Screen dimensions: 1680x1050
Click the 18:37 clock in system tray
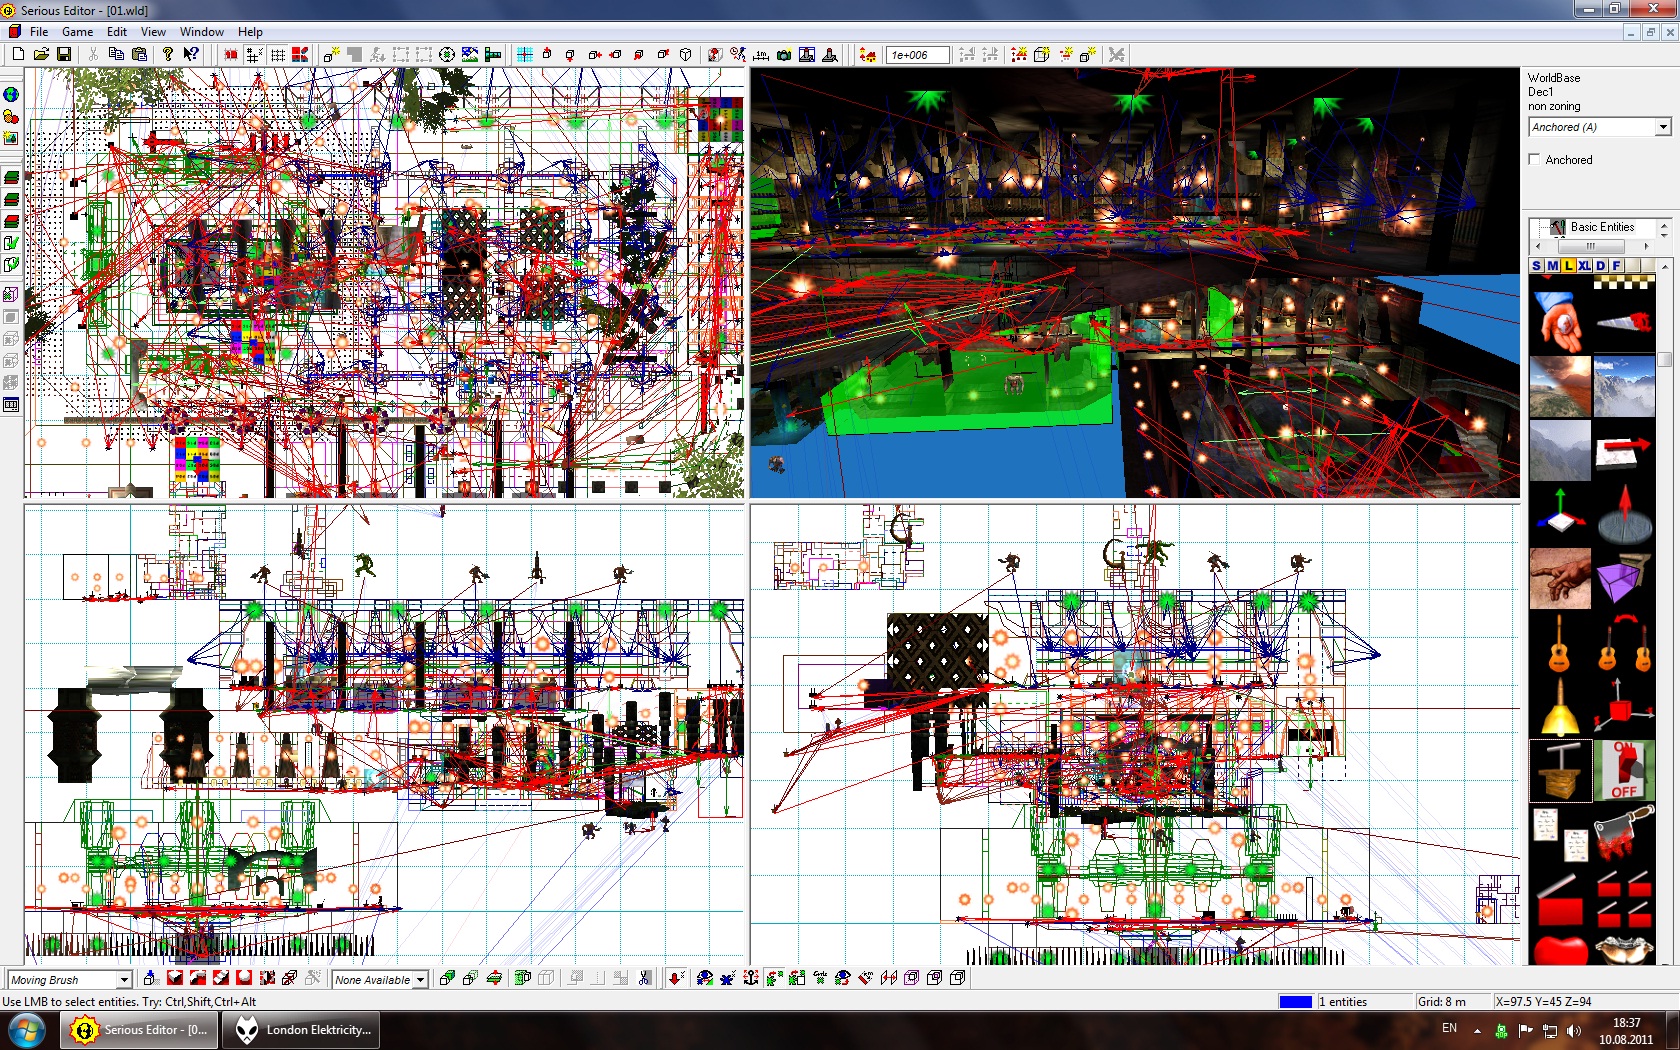click(1626, 1023)
